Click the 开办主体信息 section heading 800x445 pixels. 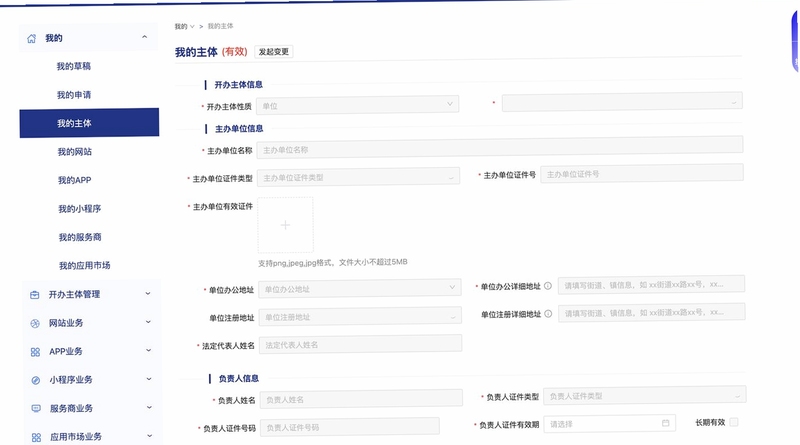(x=238, y=85)
